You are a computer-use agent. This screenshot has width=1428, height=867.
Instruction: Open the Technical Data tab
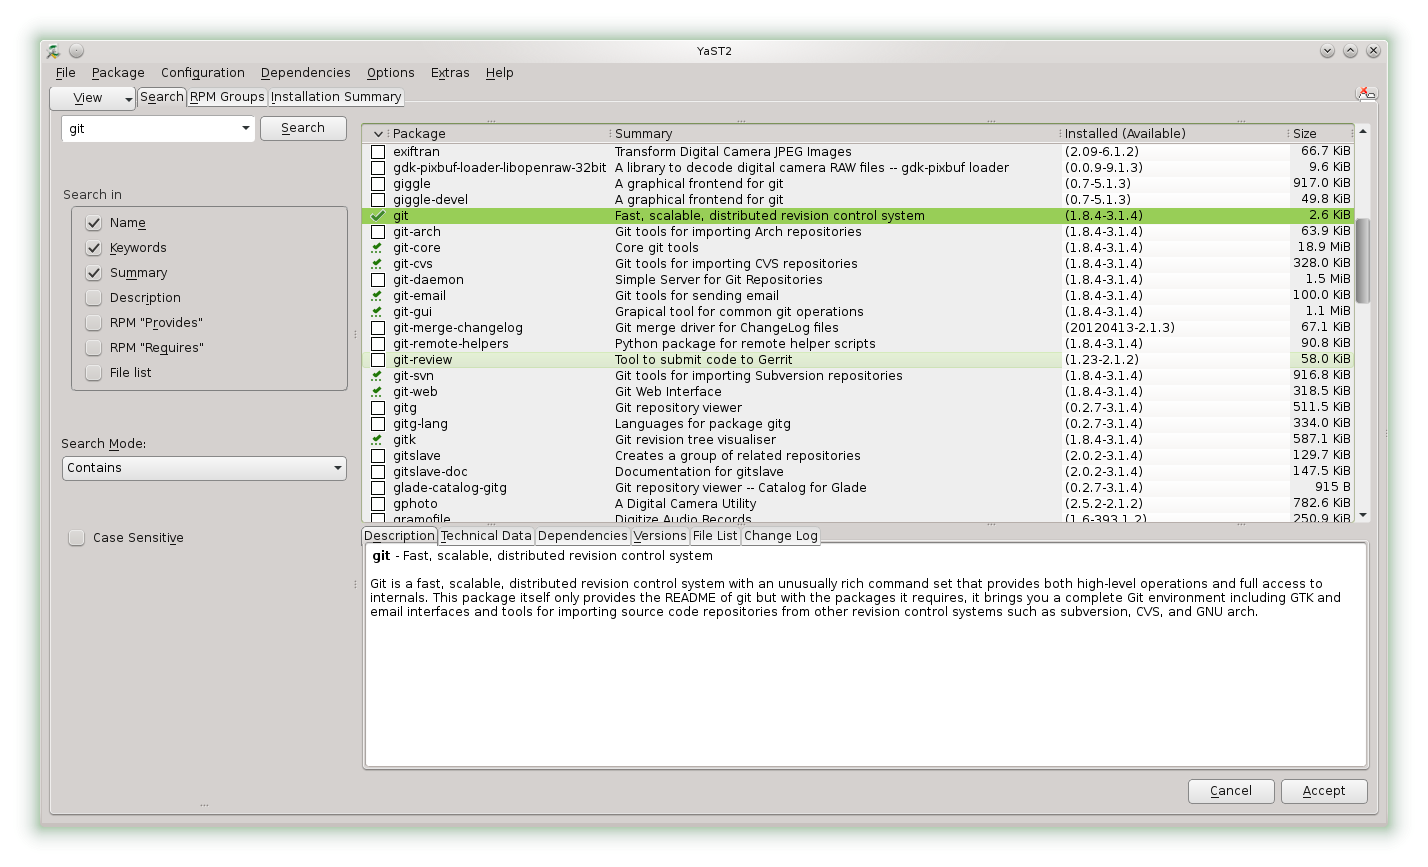(486, 536)
